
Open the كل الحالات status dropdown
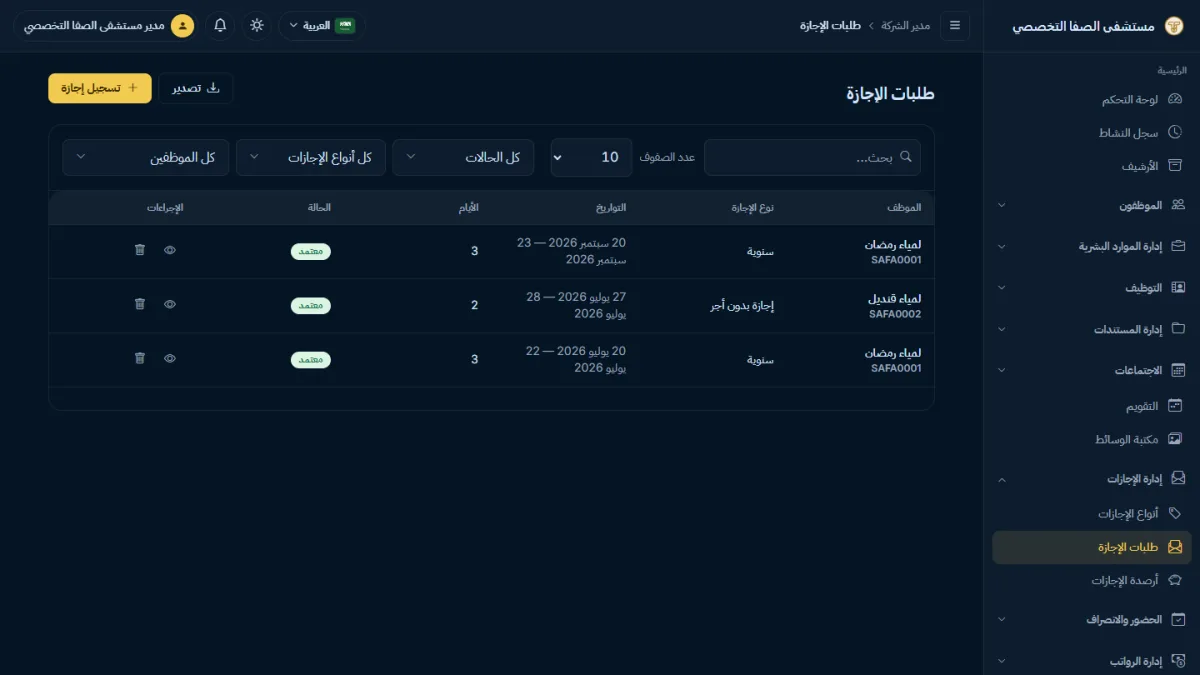tap(463, 157)
